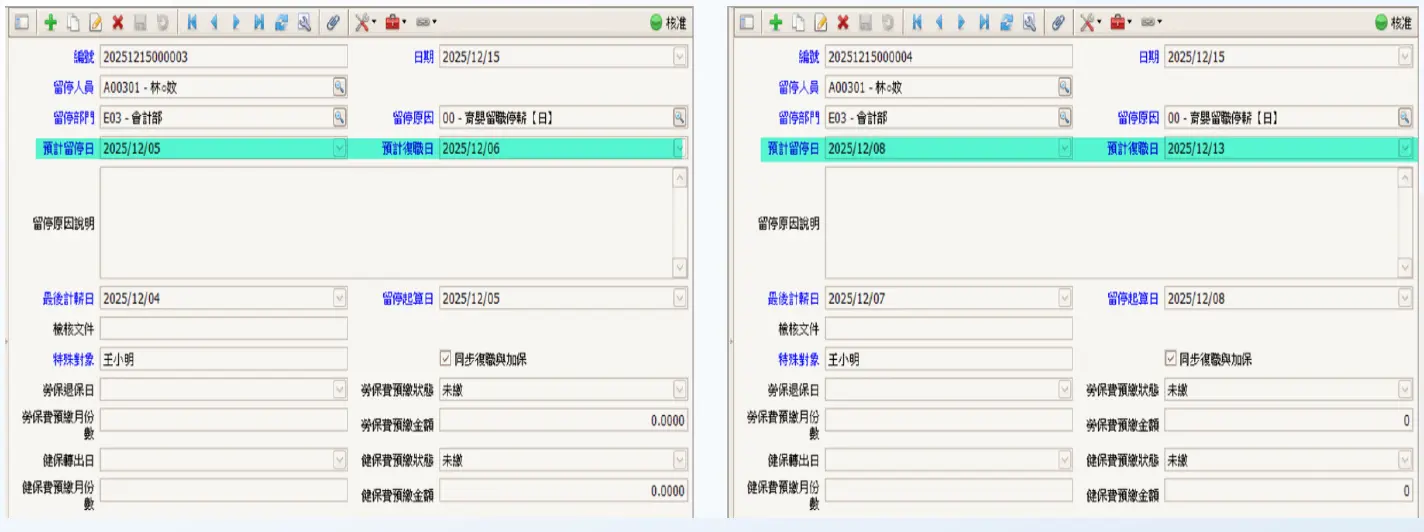Screen dimensions: 1424x532
Task: Open 留停人員 lookup in record 20251215000003
Action: pos(339,87)
